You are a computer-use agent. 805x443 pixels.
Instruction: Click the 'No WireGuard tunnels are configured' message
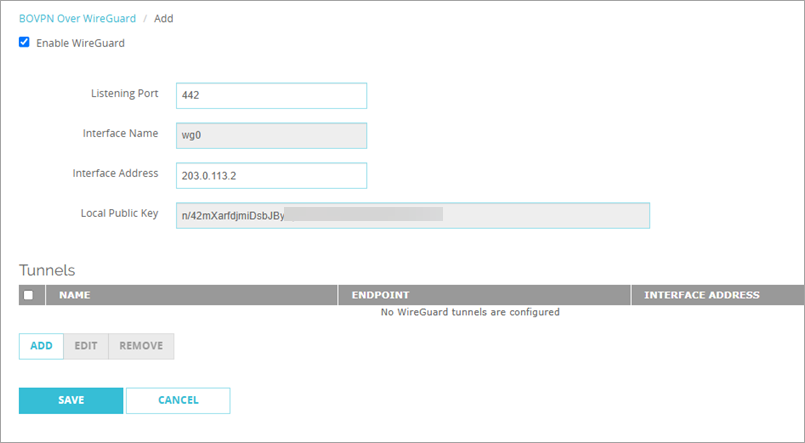coord(470,312)
